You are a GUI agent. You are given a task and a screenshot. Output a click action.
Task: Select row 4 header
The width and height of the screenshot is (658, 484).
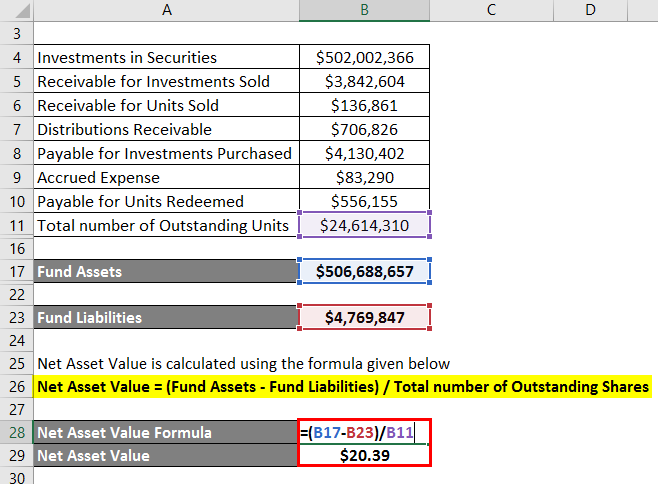(17, 57)
